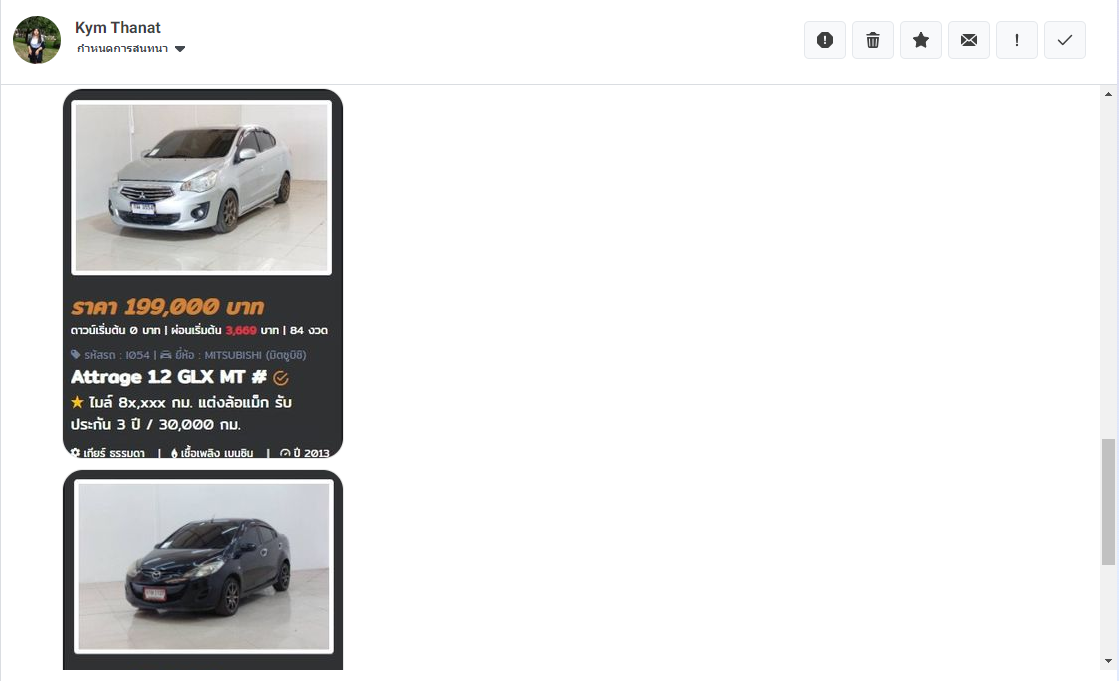Open the กำหนดการสนทนา menu label
This screenshot has height=681, width=1119.
[x=122, y=49]
